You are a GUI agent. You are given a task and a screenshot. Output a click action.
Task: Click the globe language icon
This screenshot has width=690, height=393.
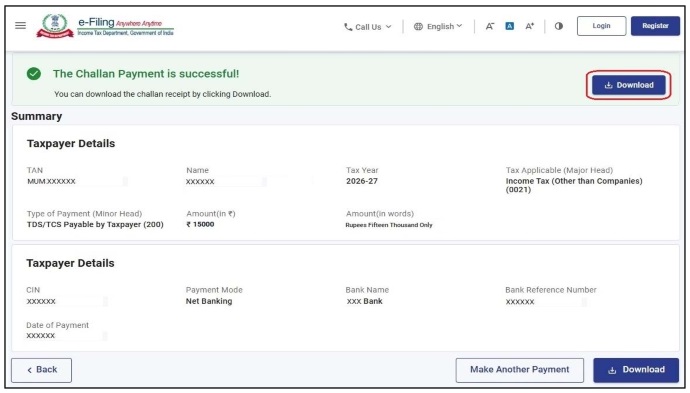(418, 27)
